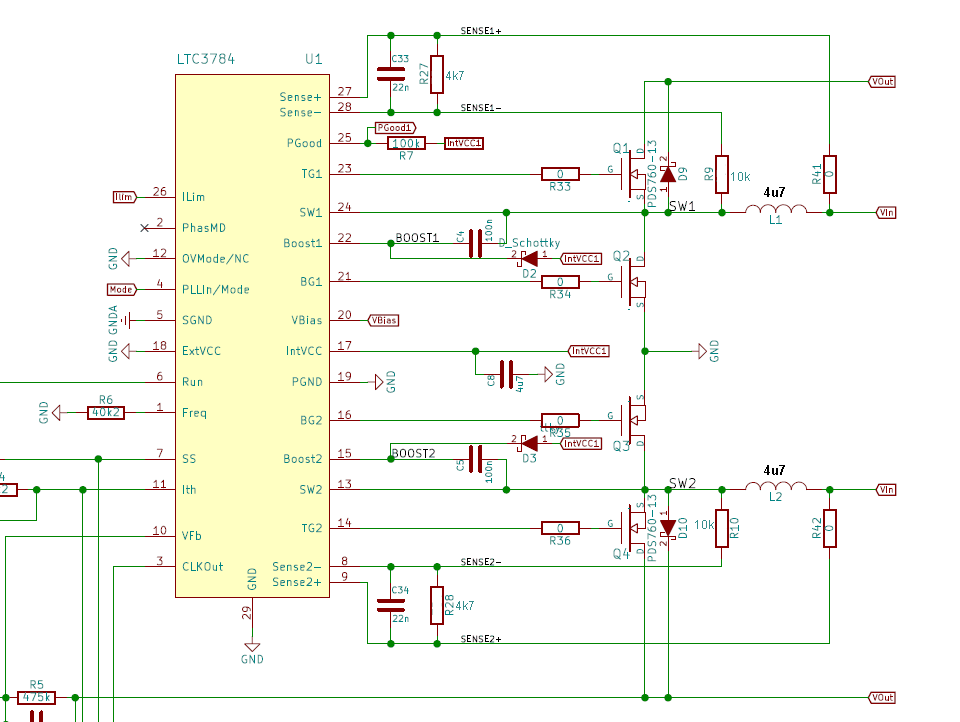Select the LTC3784 U1 chip body

pos(252,336)
